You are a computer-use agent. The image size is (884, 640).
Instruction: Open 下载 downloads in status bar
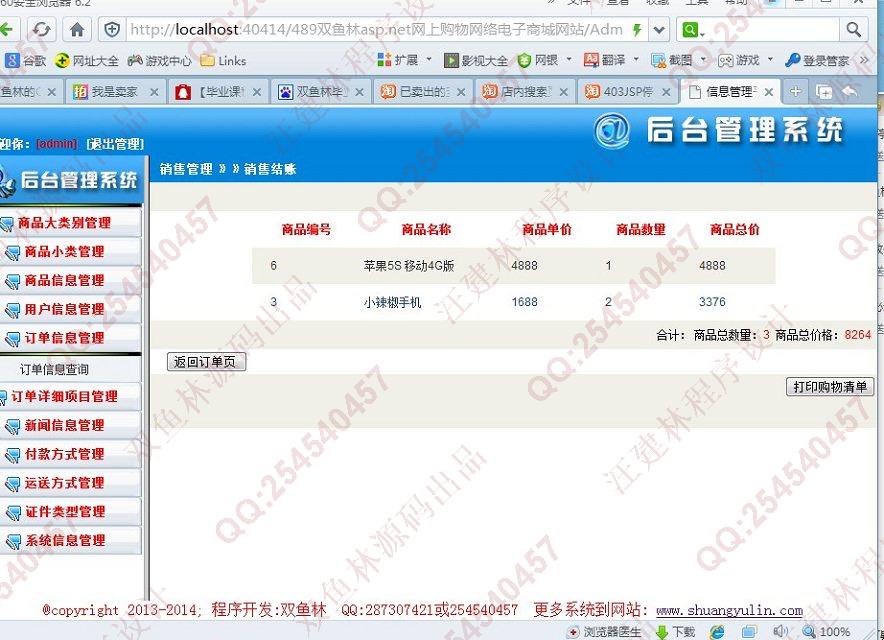point(675,632)
